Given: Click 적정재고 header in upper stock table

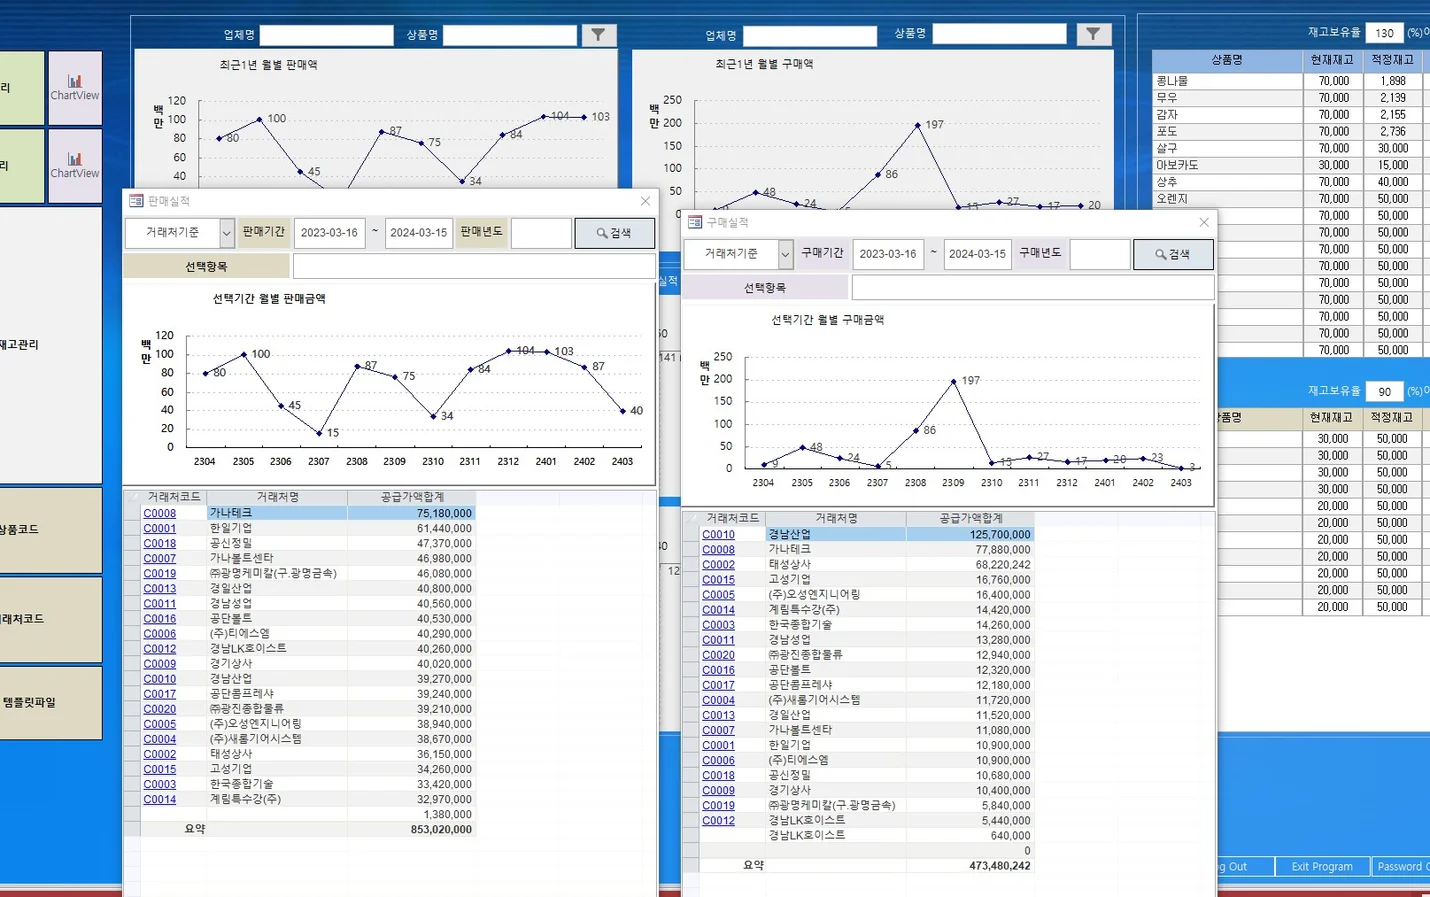Looking at the screenshot, I should pos(1391,60).
